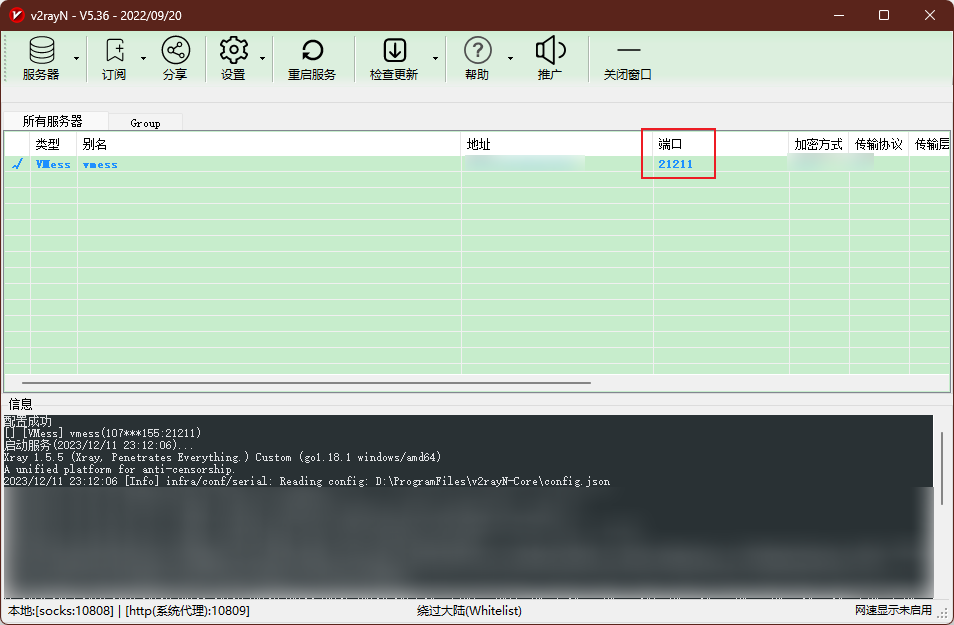
Task: Expand the 设置 dropdown arrow
Action: coord(263,58)
